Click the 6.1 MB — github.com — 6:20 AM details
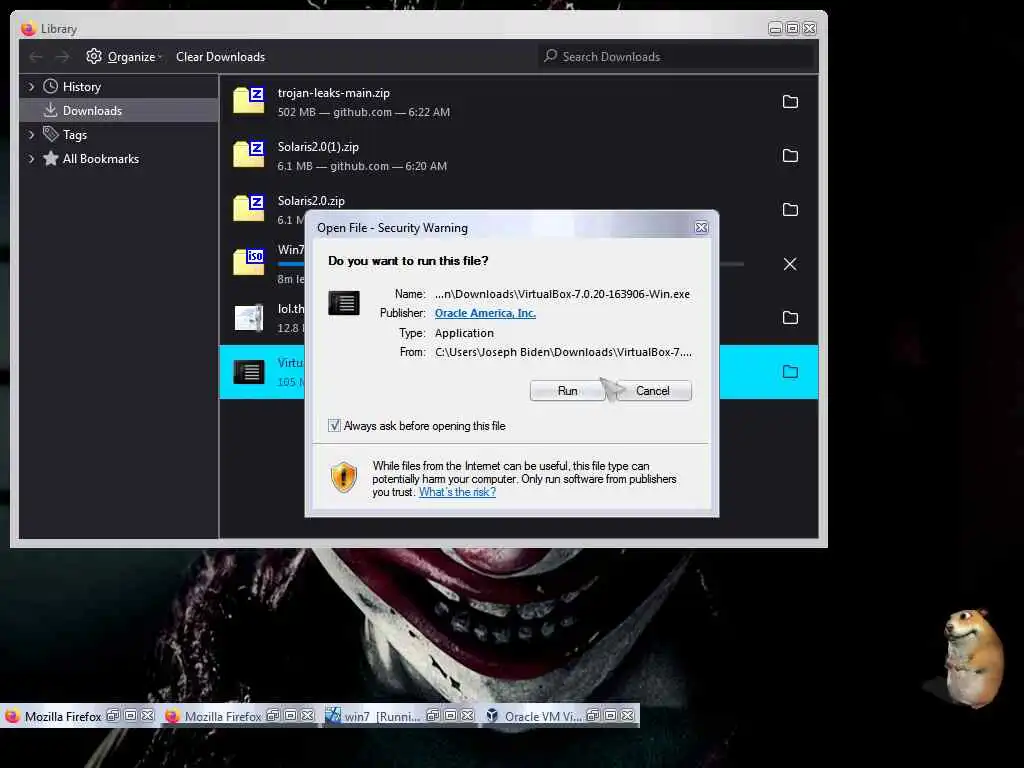 (x=362, y=167)
